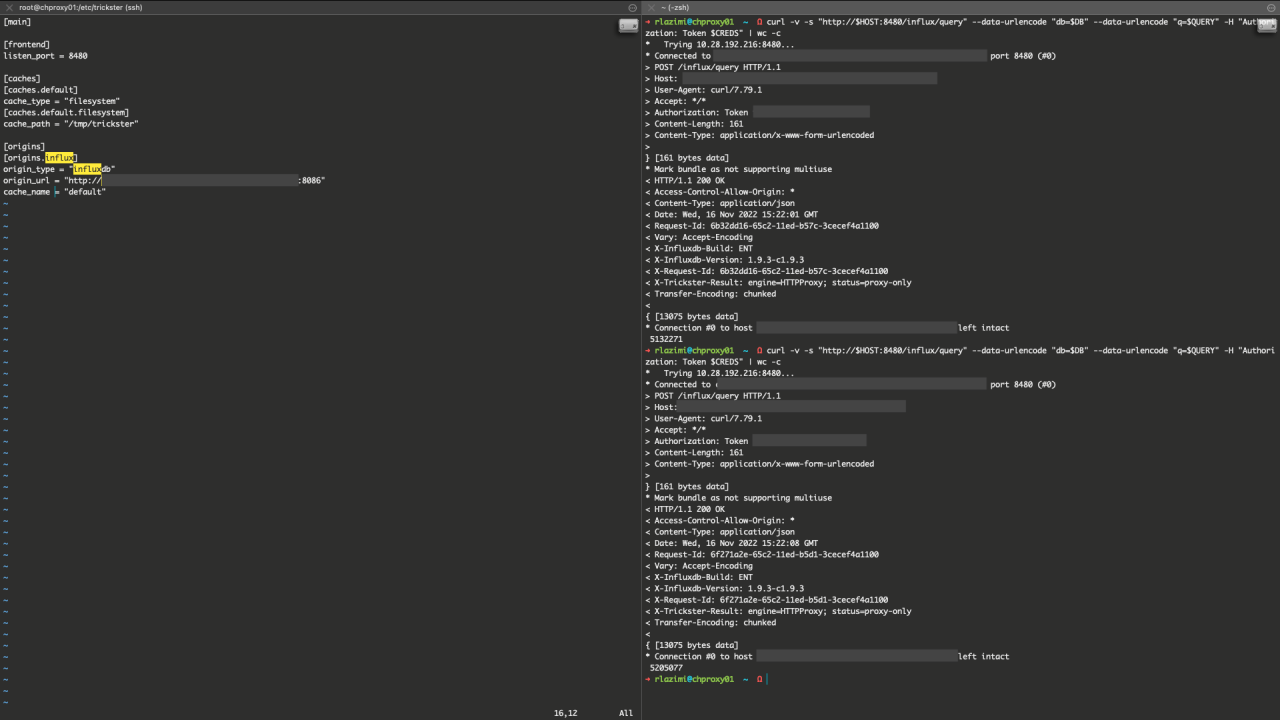
Task: Click the [frontend] section line
Action: click(x=27, y=45)
